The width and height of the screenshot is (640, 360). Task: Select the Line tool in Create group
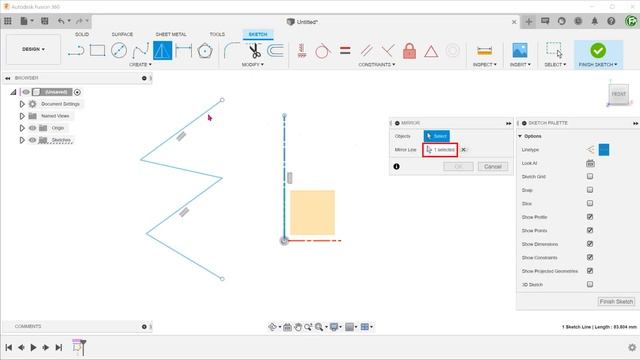76,51
